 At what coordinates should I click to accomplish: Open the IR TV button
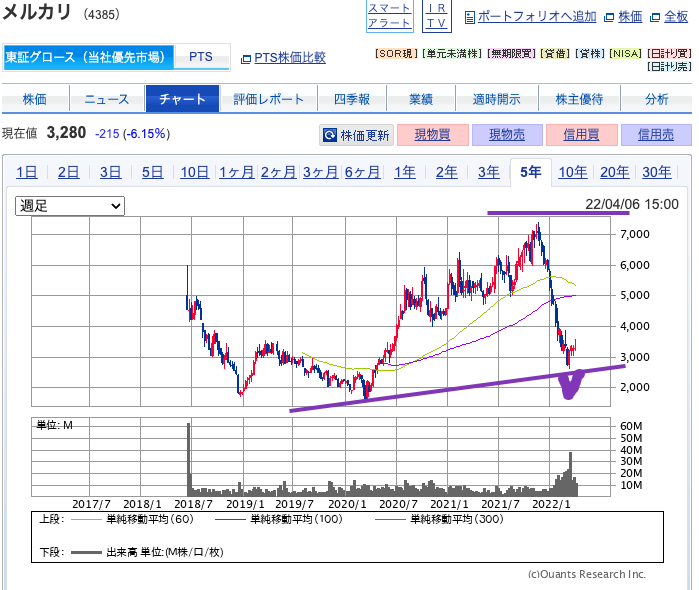(437, 16)
